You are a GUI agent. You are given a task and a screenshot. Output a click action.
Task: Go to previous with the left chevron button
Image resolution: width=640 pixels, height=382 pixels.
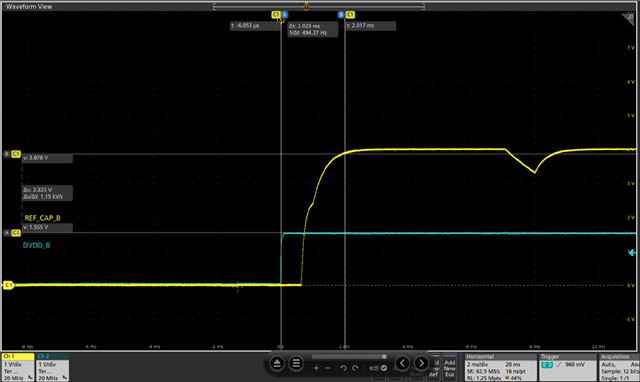[x=402, y=363]
